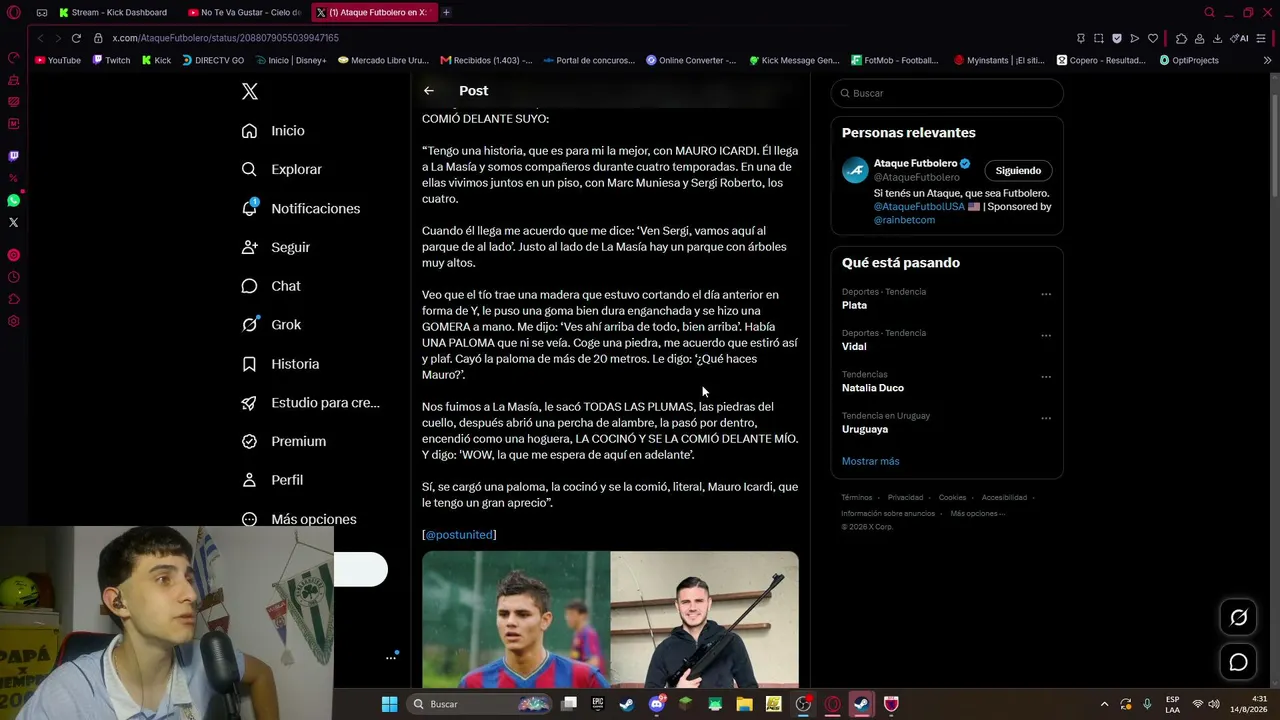Open Opera GX main menu logo
1280x720 pixels.
click(x=13, y=13)
